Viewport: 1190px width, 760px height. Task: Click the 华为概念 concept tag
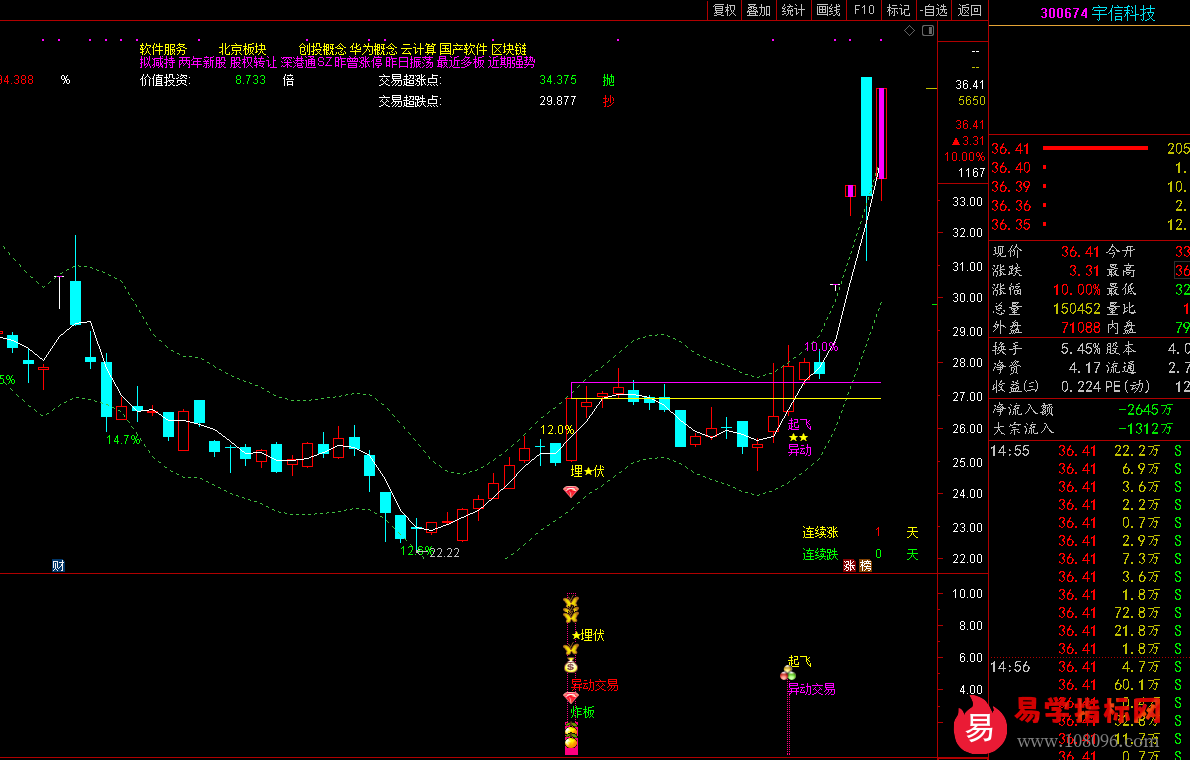[x=373, y=49]
